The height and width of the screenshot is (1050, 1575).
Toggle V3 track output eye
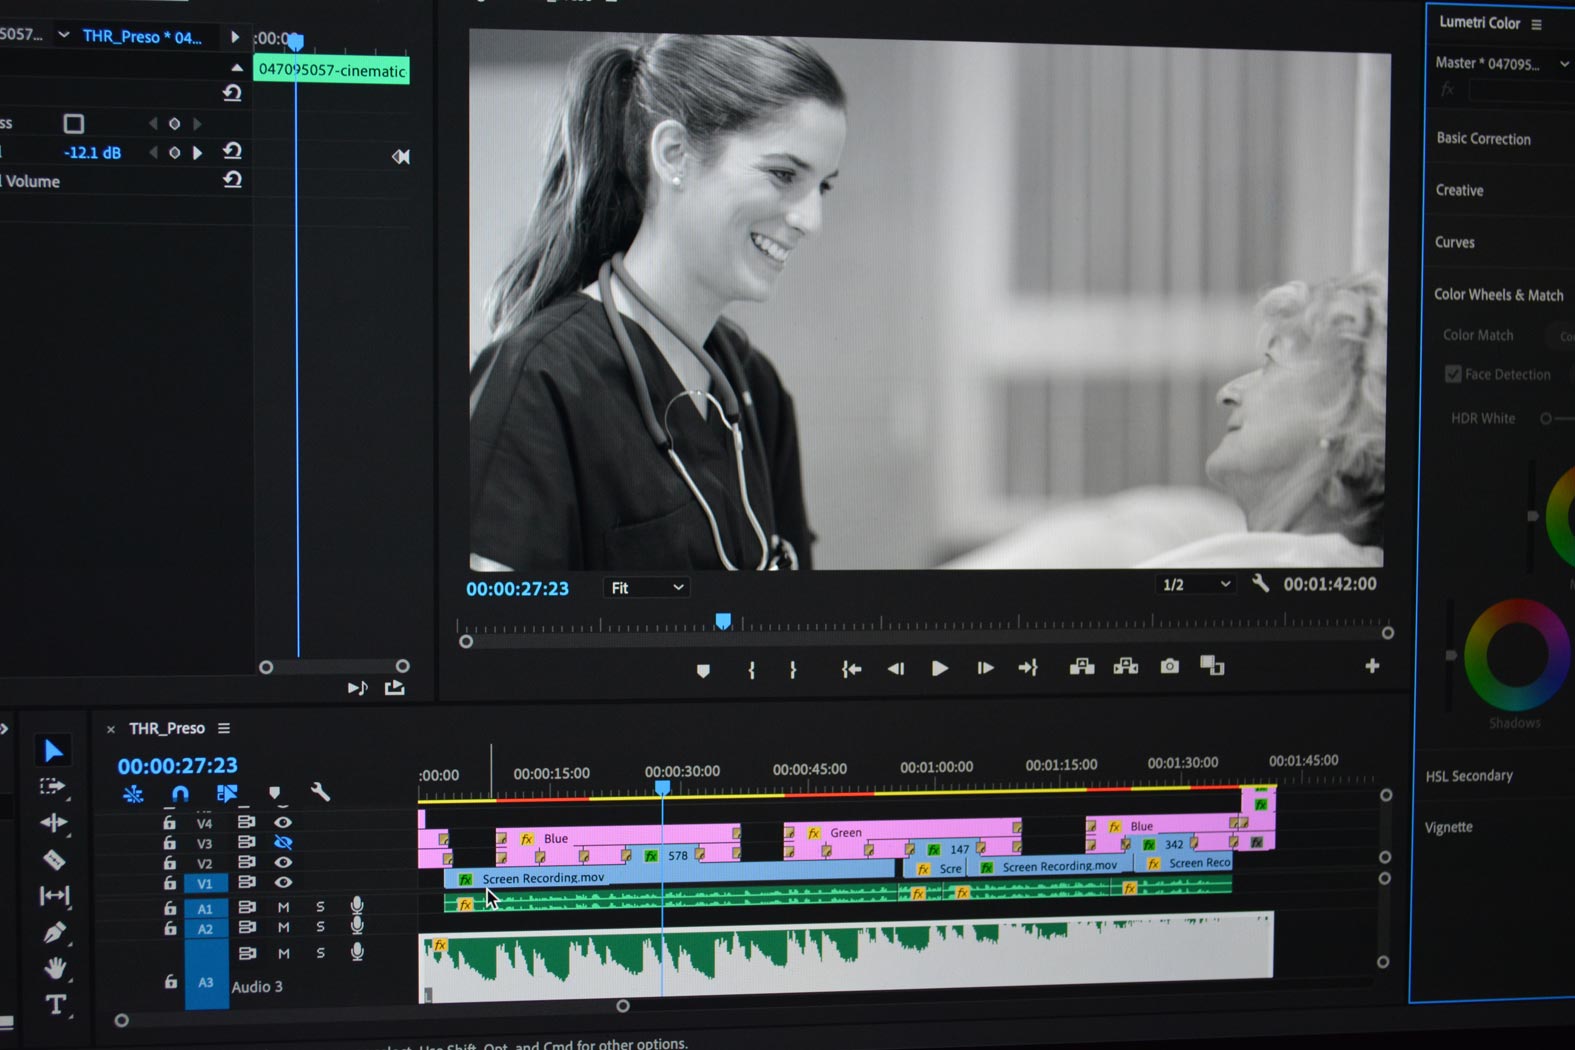[x=283, y=842]
